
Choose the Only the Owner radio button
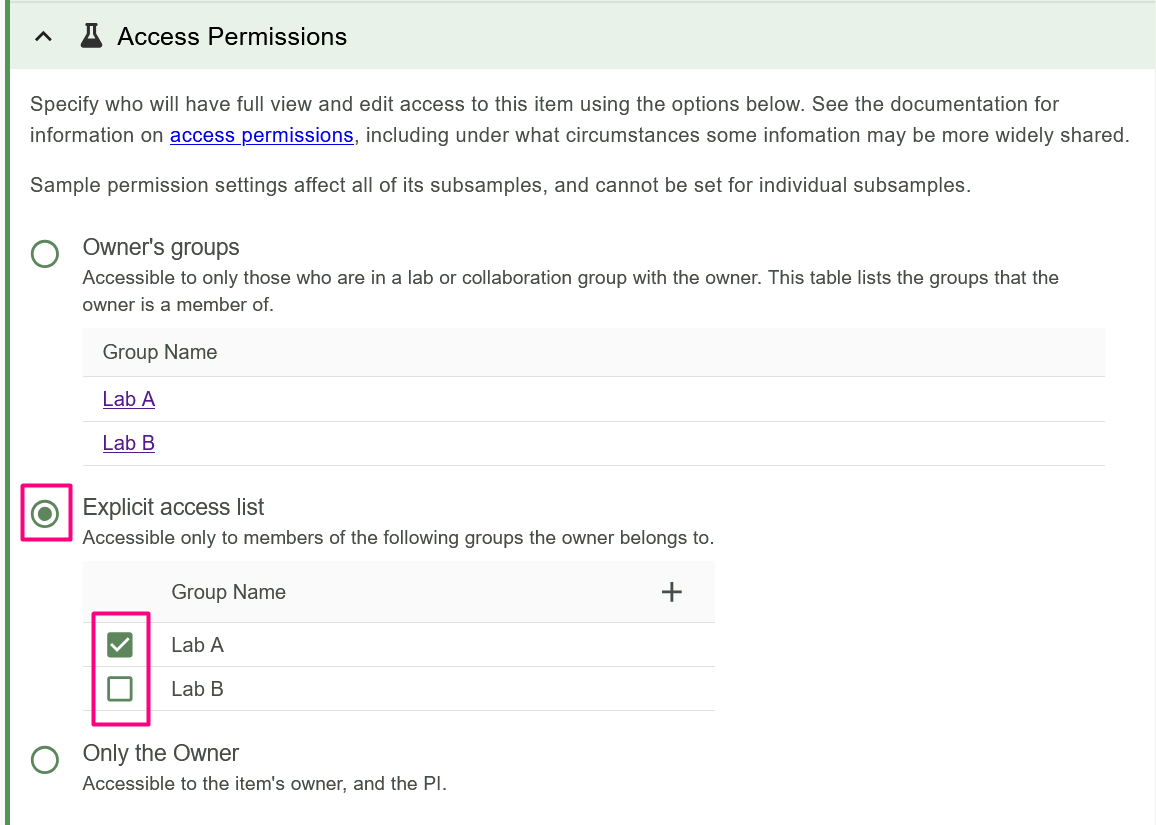(45, 760)
